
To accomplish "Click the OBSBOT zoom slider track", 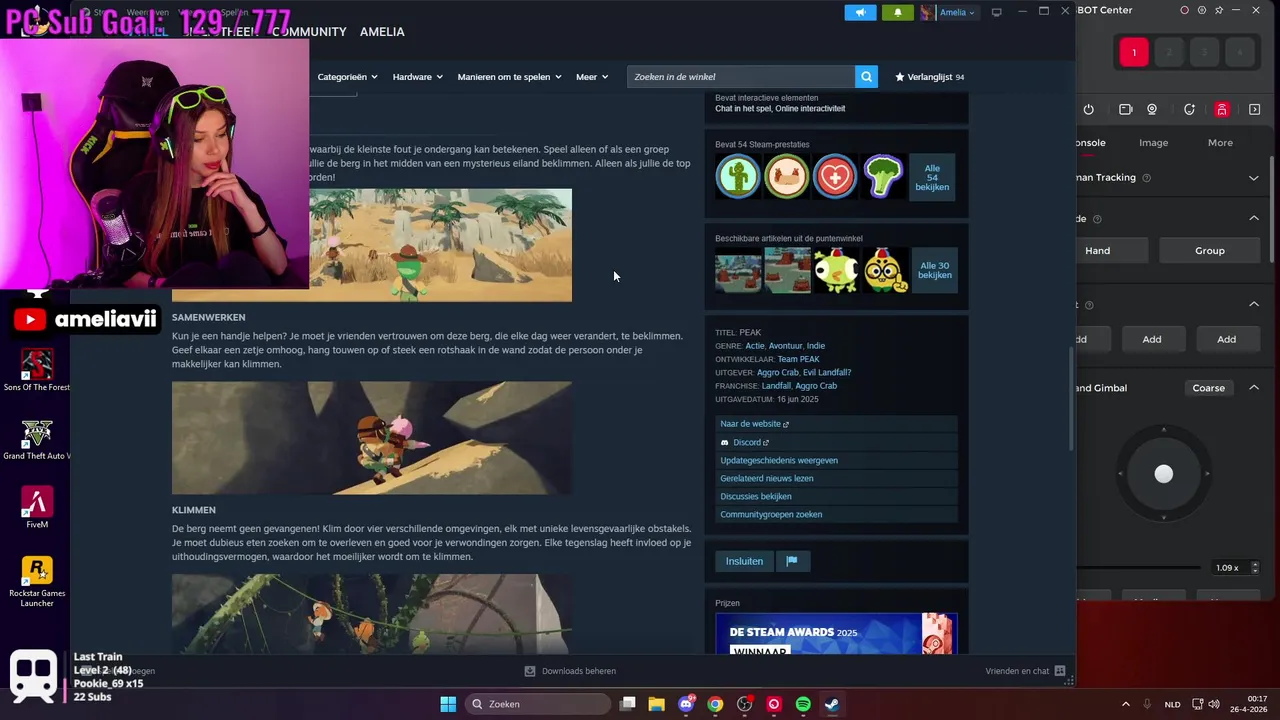I will [1140, 568].
